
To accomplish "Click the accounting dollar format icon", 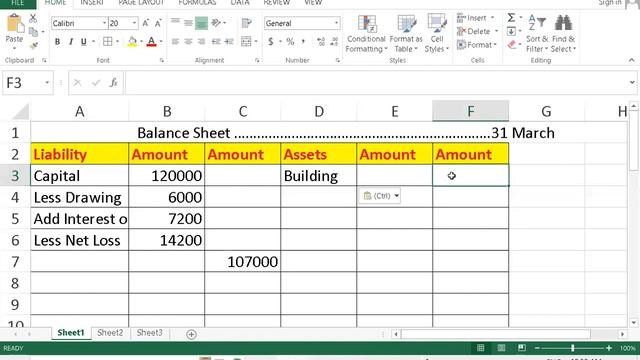I will pyautogui.click(x=271, y=42).
